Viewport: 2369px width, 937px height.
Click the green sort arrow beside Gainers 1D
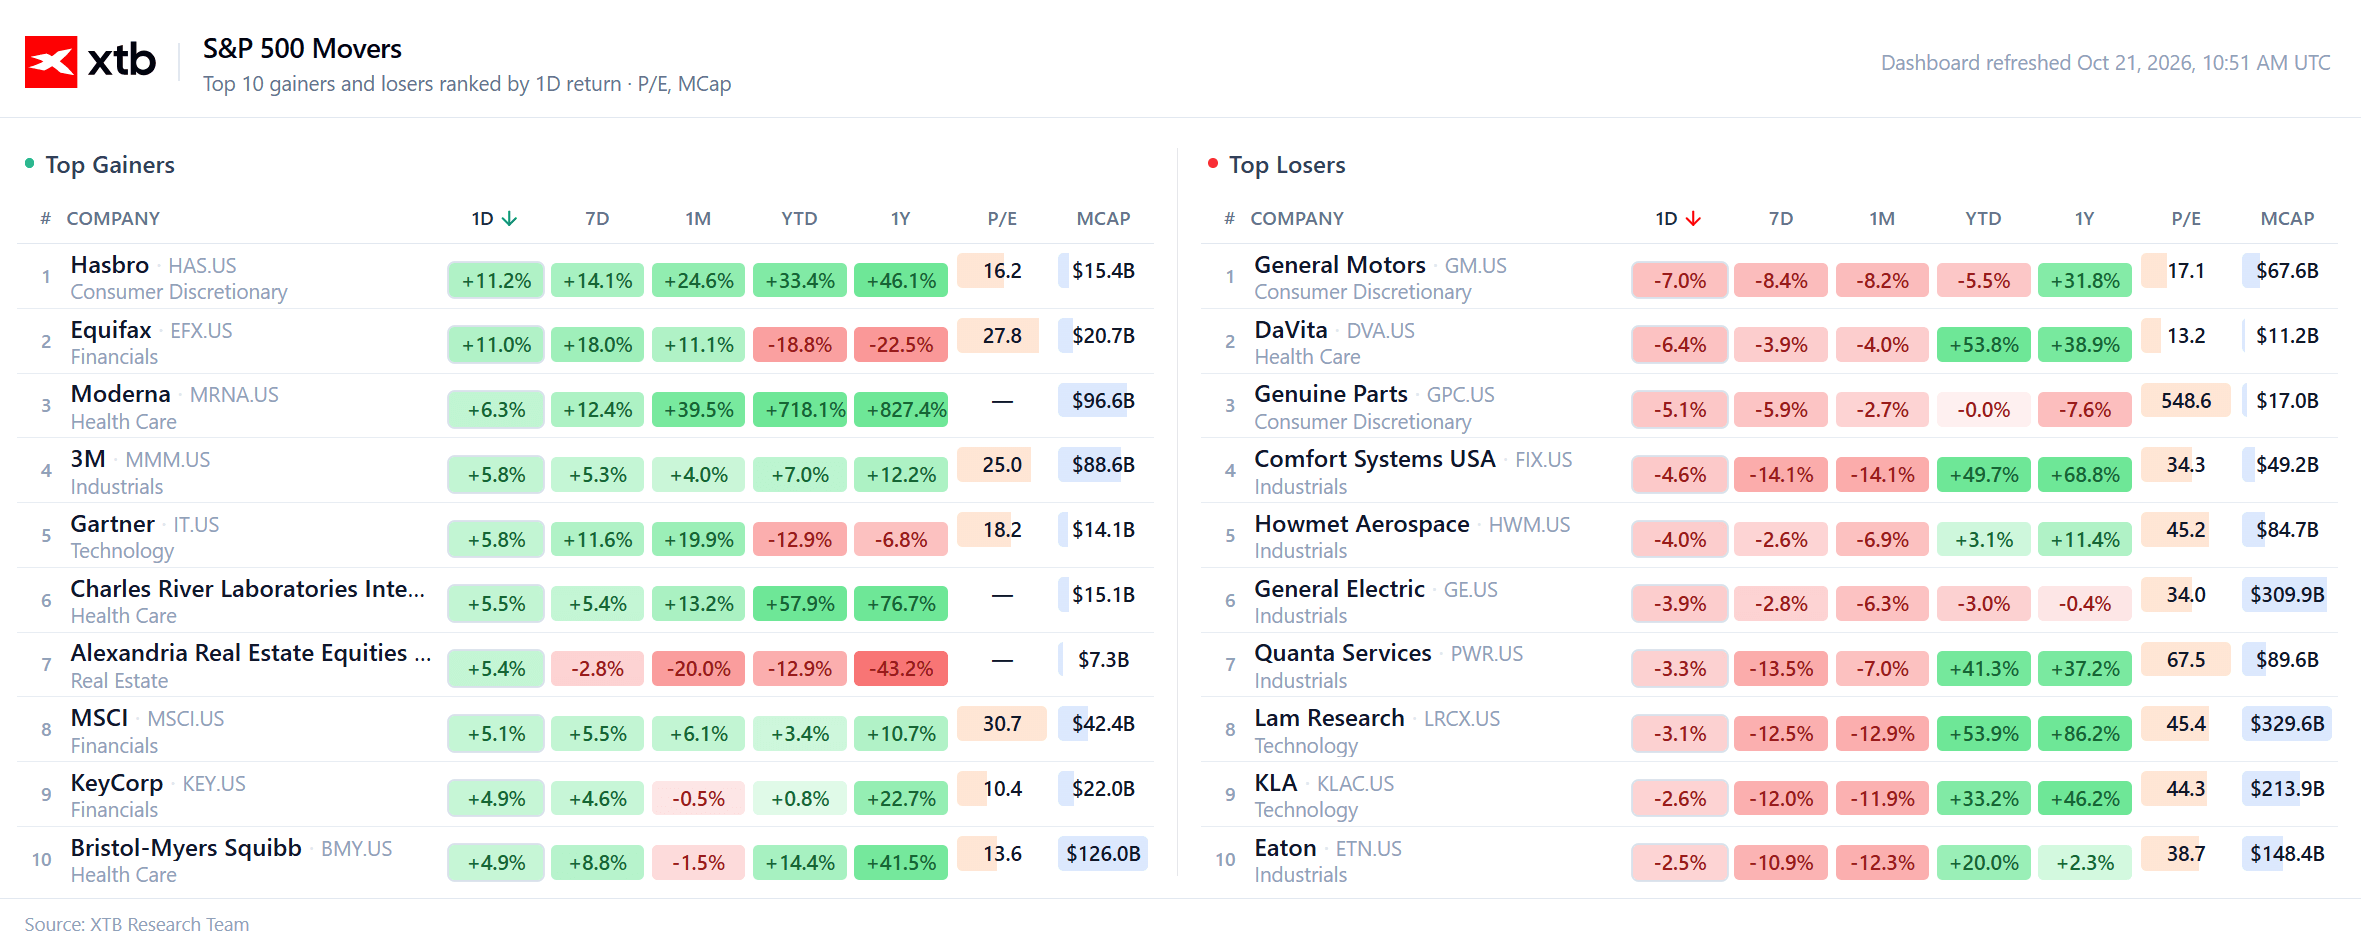[x=510, y=218]
